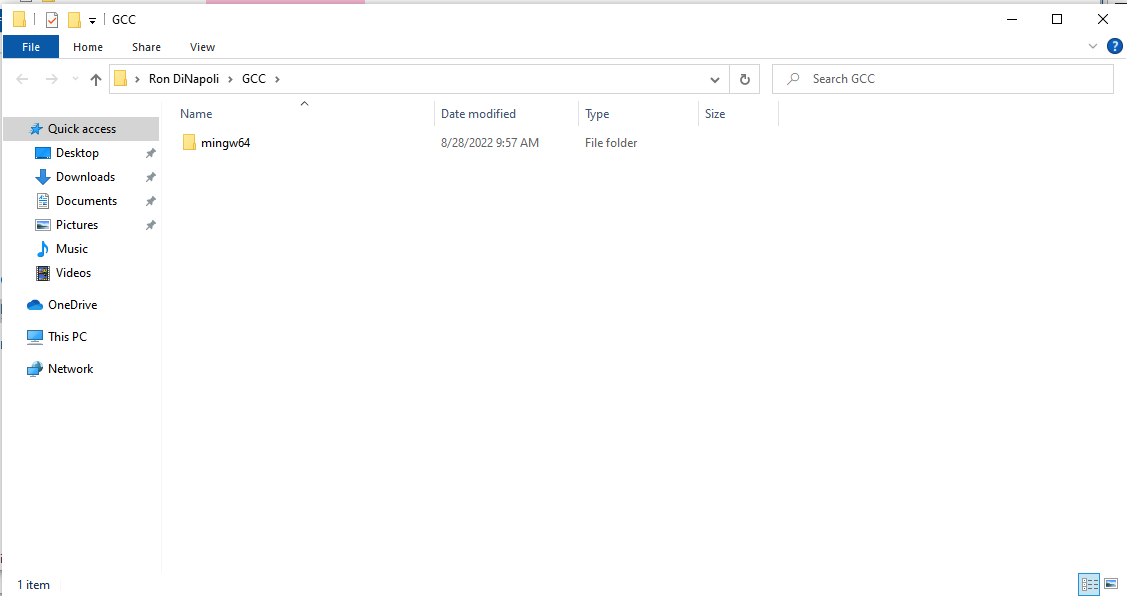Image resolution: width=1127 pixels, height=596 pixels.
Task: Expand the ribbon with the chevron
Action: (1093, 46)
